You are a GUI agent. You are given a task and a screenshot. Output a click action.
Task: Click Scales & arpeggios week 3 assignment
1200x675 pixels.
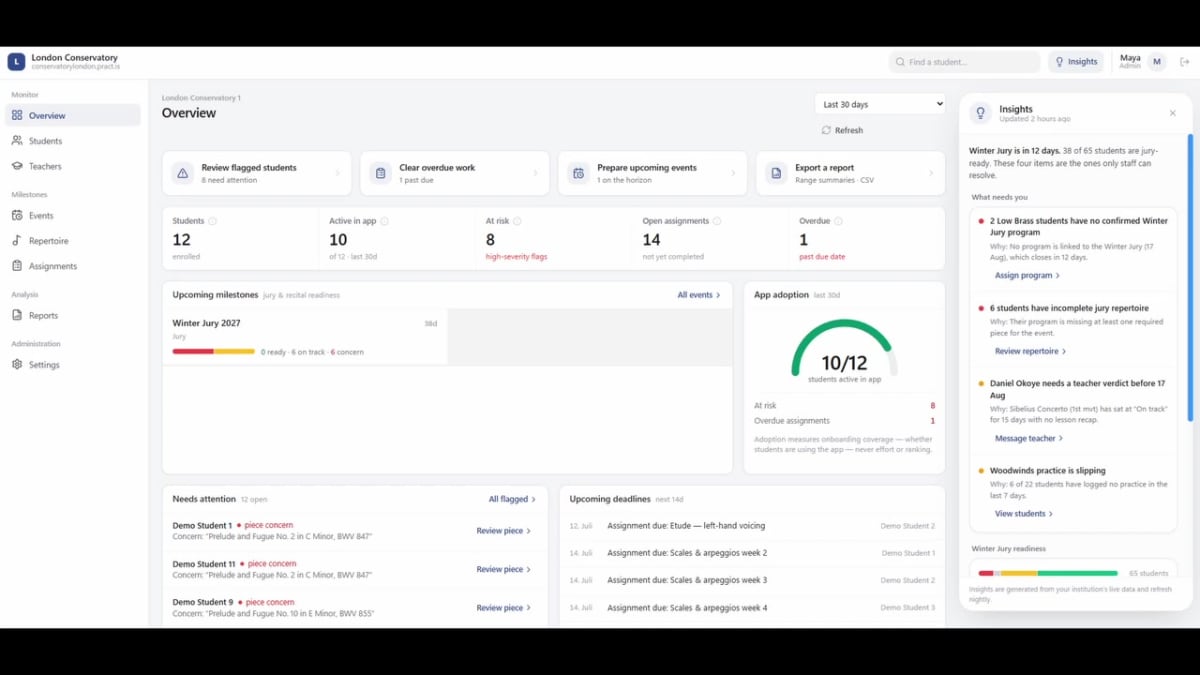752,580
